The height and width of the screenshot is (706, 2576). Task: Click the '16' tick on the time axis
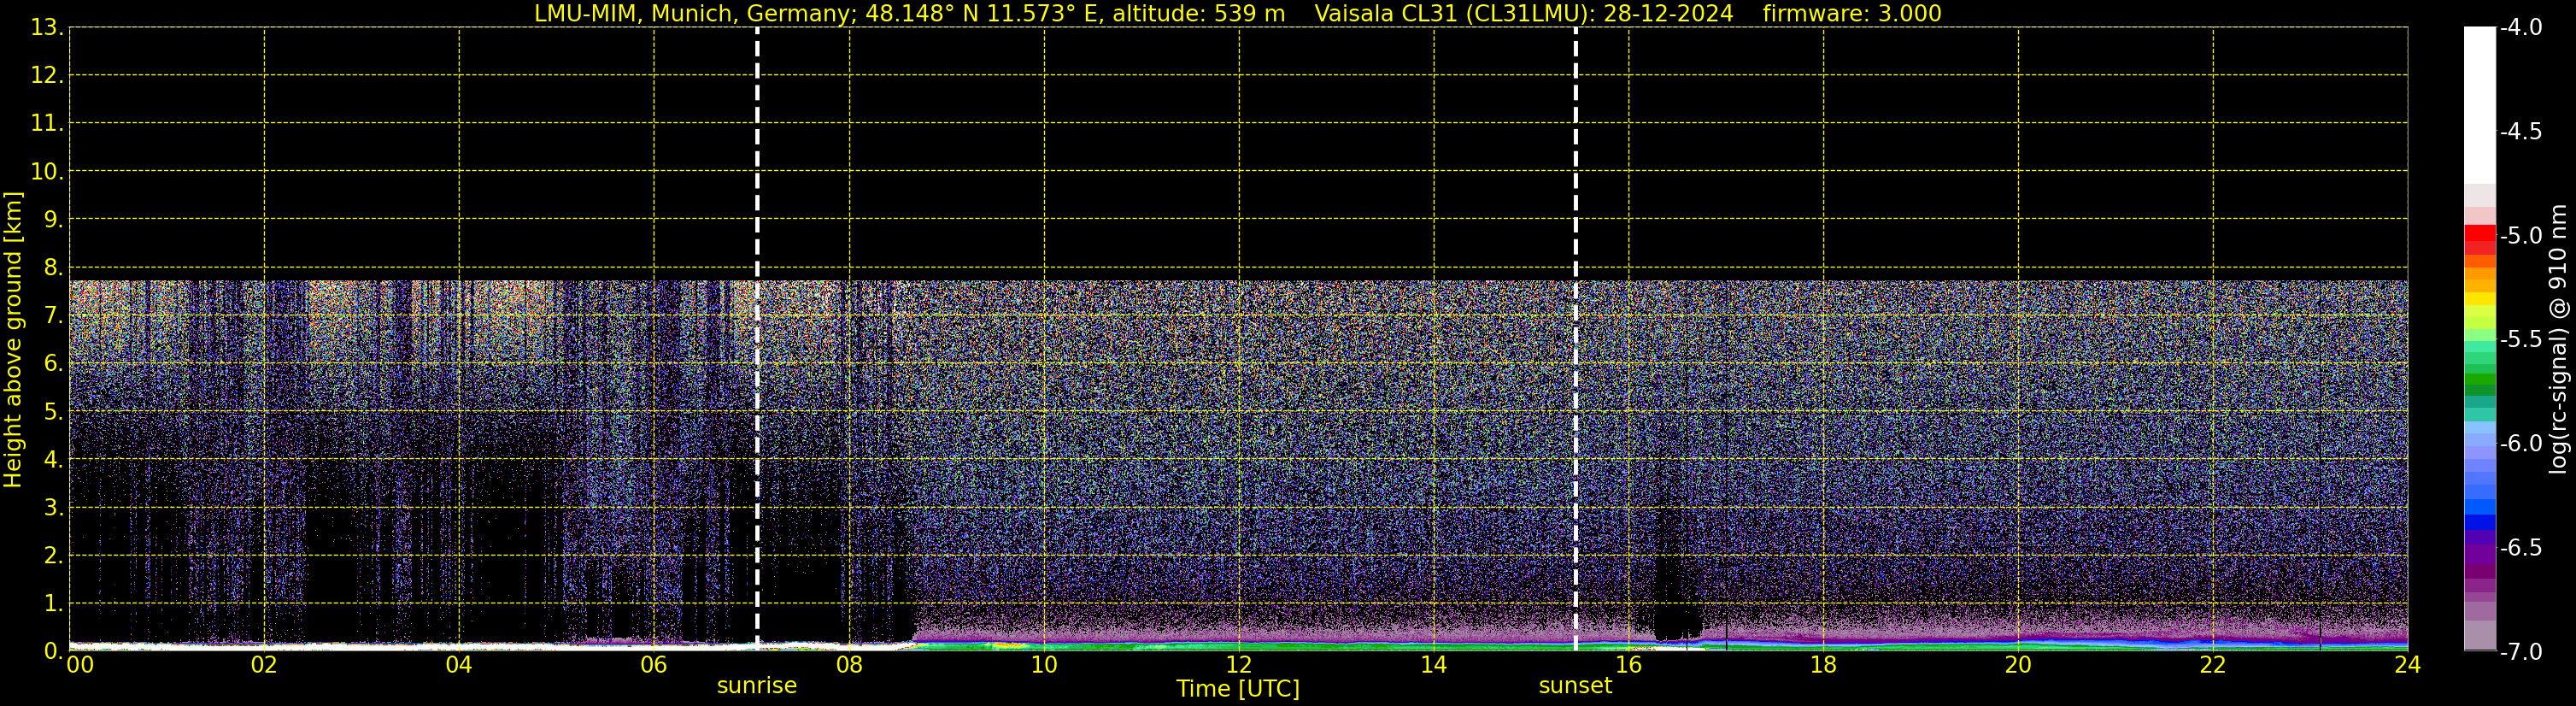click(1628, 665)
